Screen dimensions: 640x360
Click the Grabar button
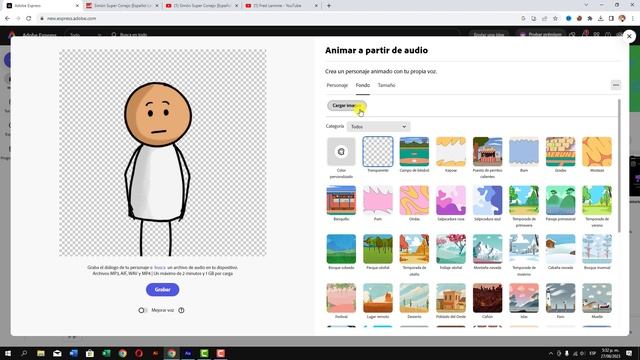[x=162, y=289]
